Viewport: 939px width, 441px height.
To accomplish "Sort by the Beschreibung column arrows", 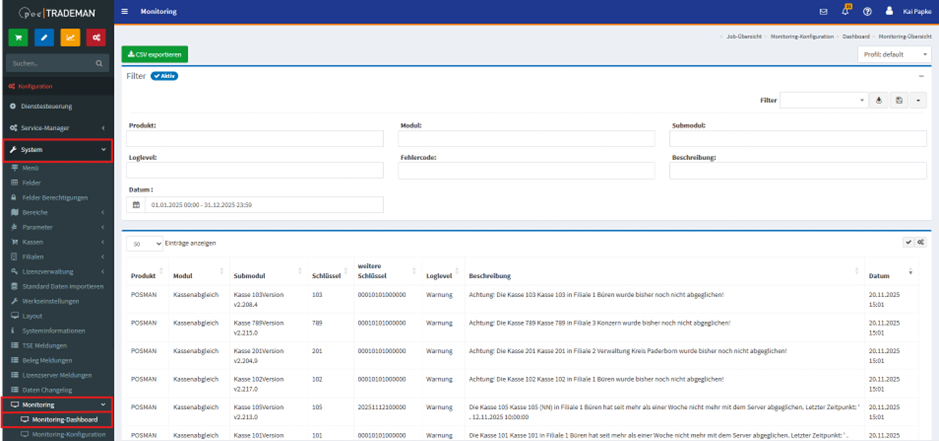I will coord(859,271).
